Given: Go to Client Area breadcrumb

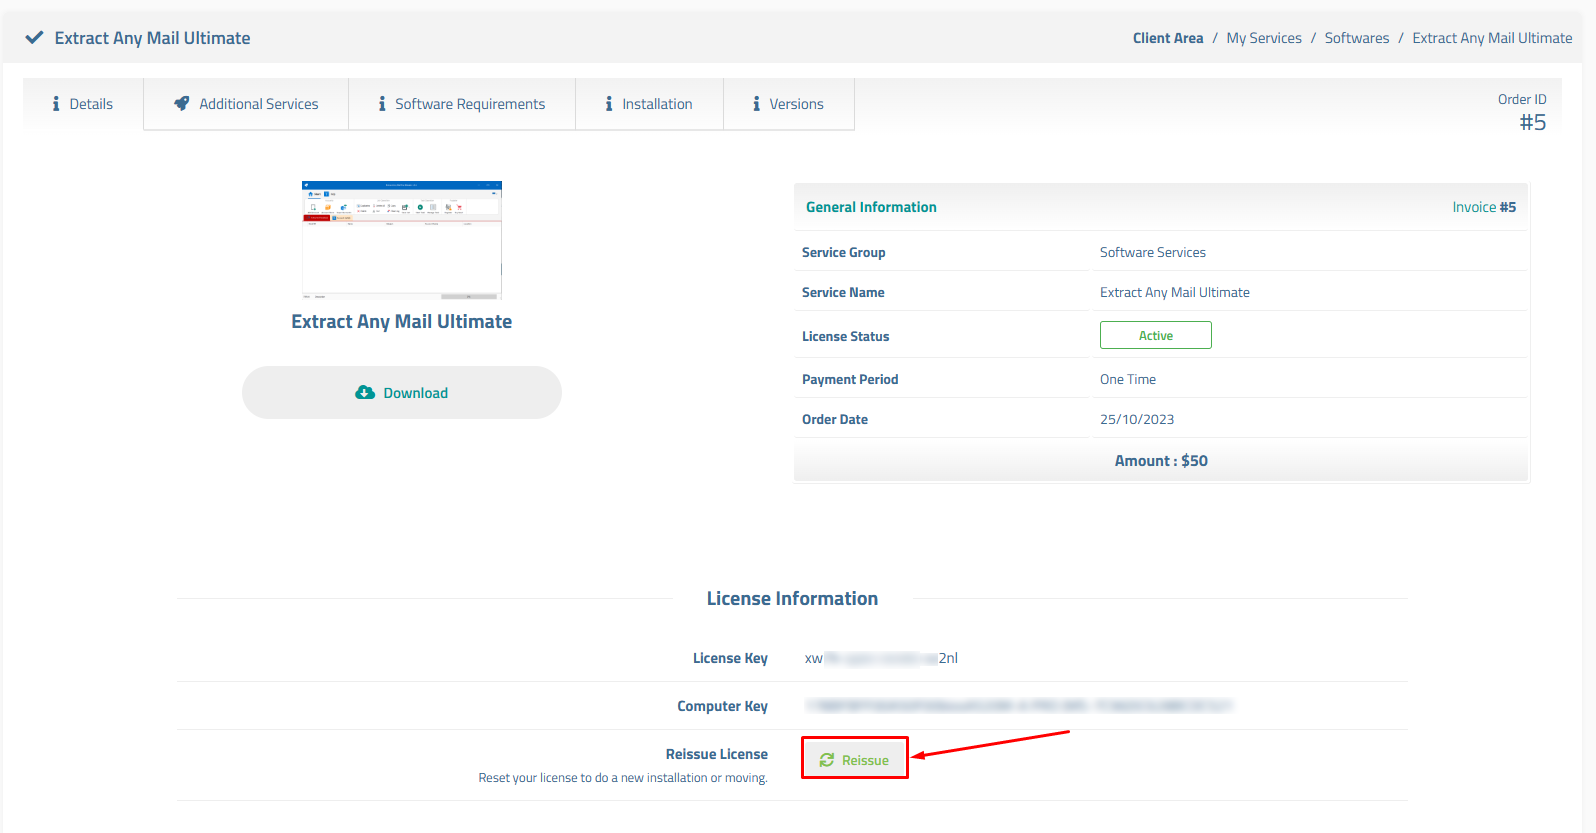Looking at the screenshot, I should pyautogui.click(x=1168, y=38).
